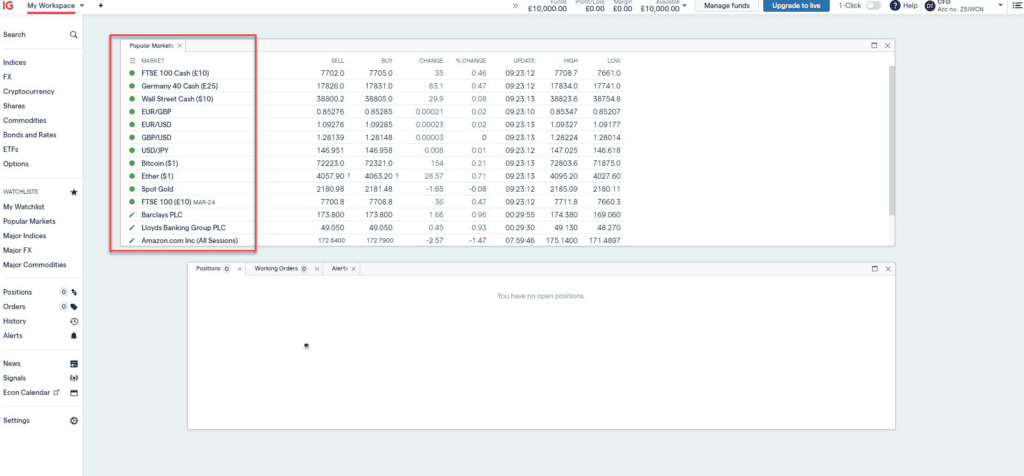1024x476 pixels.
Task: Open the list menu icon at top right
Action: pos(1017,5)
